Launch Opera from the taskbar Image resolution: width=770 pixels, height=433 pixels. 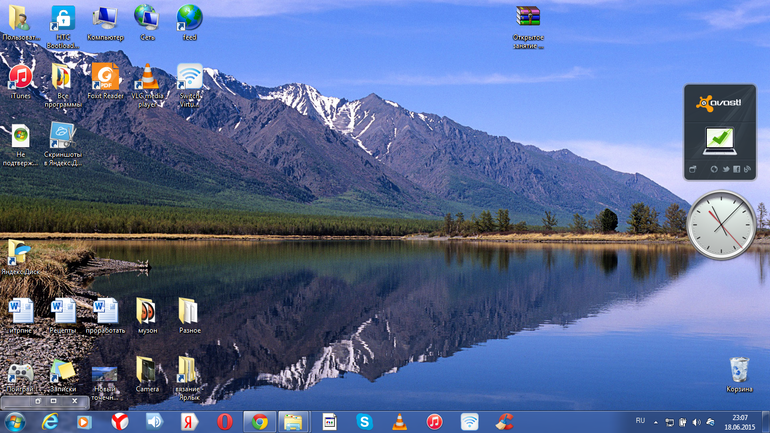pyautogui.click(x=225, y=422)
